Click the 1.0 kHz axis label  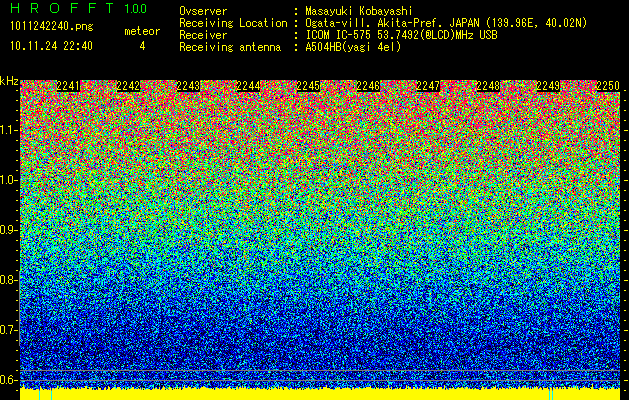(8, 180)
